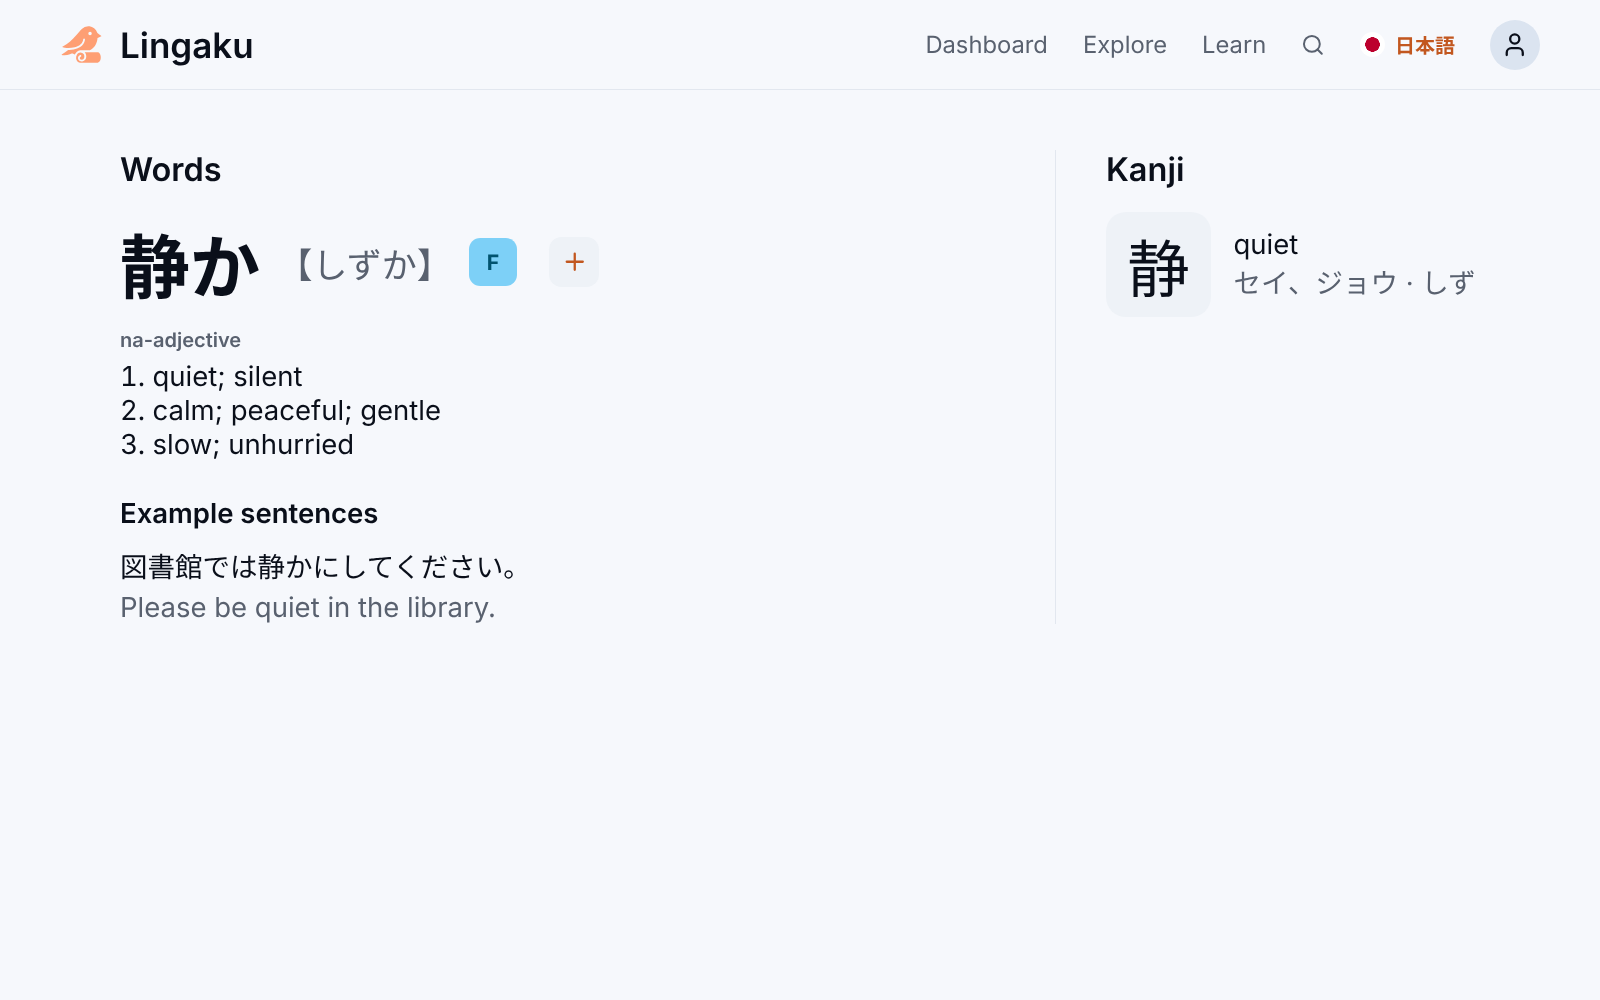Viewport: 1600px width, 1000px height.
Task: Click the reading 【しずか】
Action: [x=364, y=265]
